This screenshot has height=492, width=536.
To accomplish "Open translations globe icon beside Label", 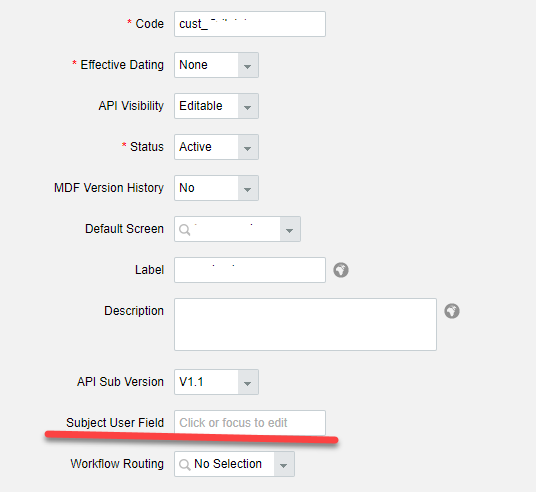I will [x=341, y=270].
